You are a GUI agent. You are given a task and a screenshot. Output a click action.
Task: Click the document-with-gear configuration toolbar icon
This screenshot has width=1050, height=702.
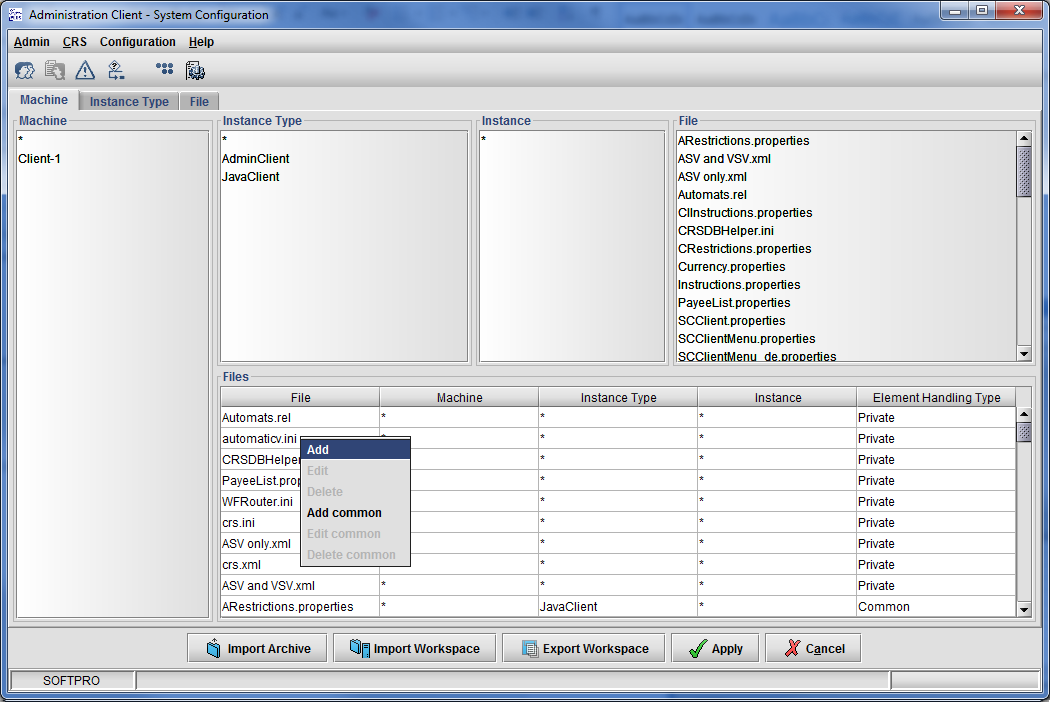(196, 70)
